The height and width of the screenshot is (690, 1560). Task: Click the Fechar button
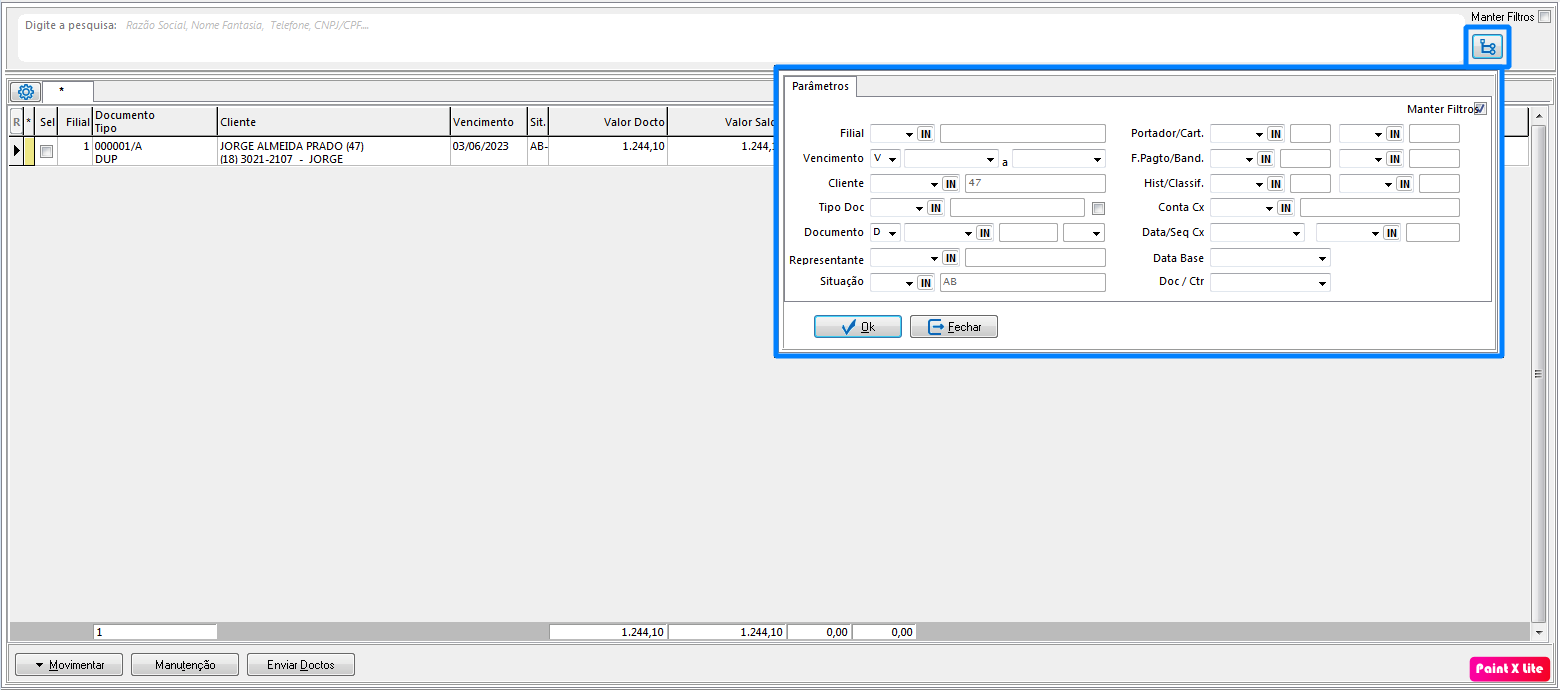[953, 327]
